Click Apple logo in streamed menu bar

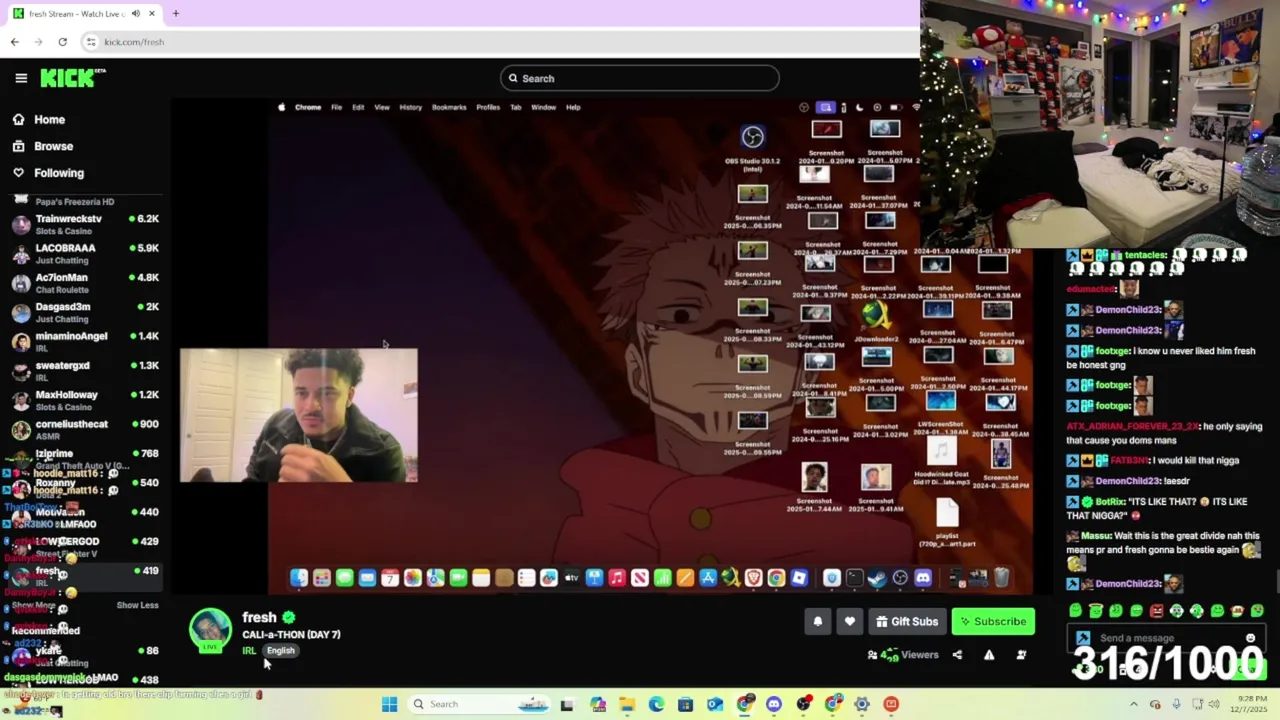(281, 107)
